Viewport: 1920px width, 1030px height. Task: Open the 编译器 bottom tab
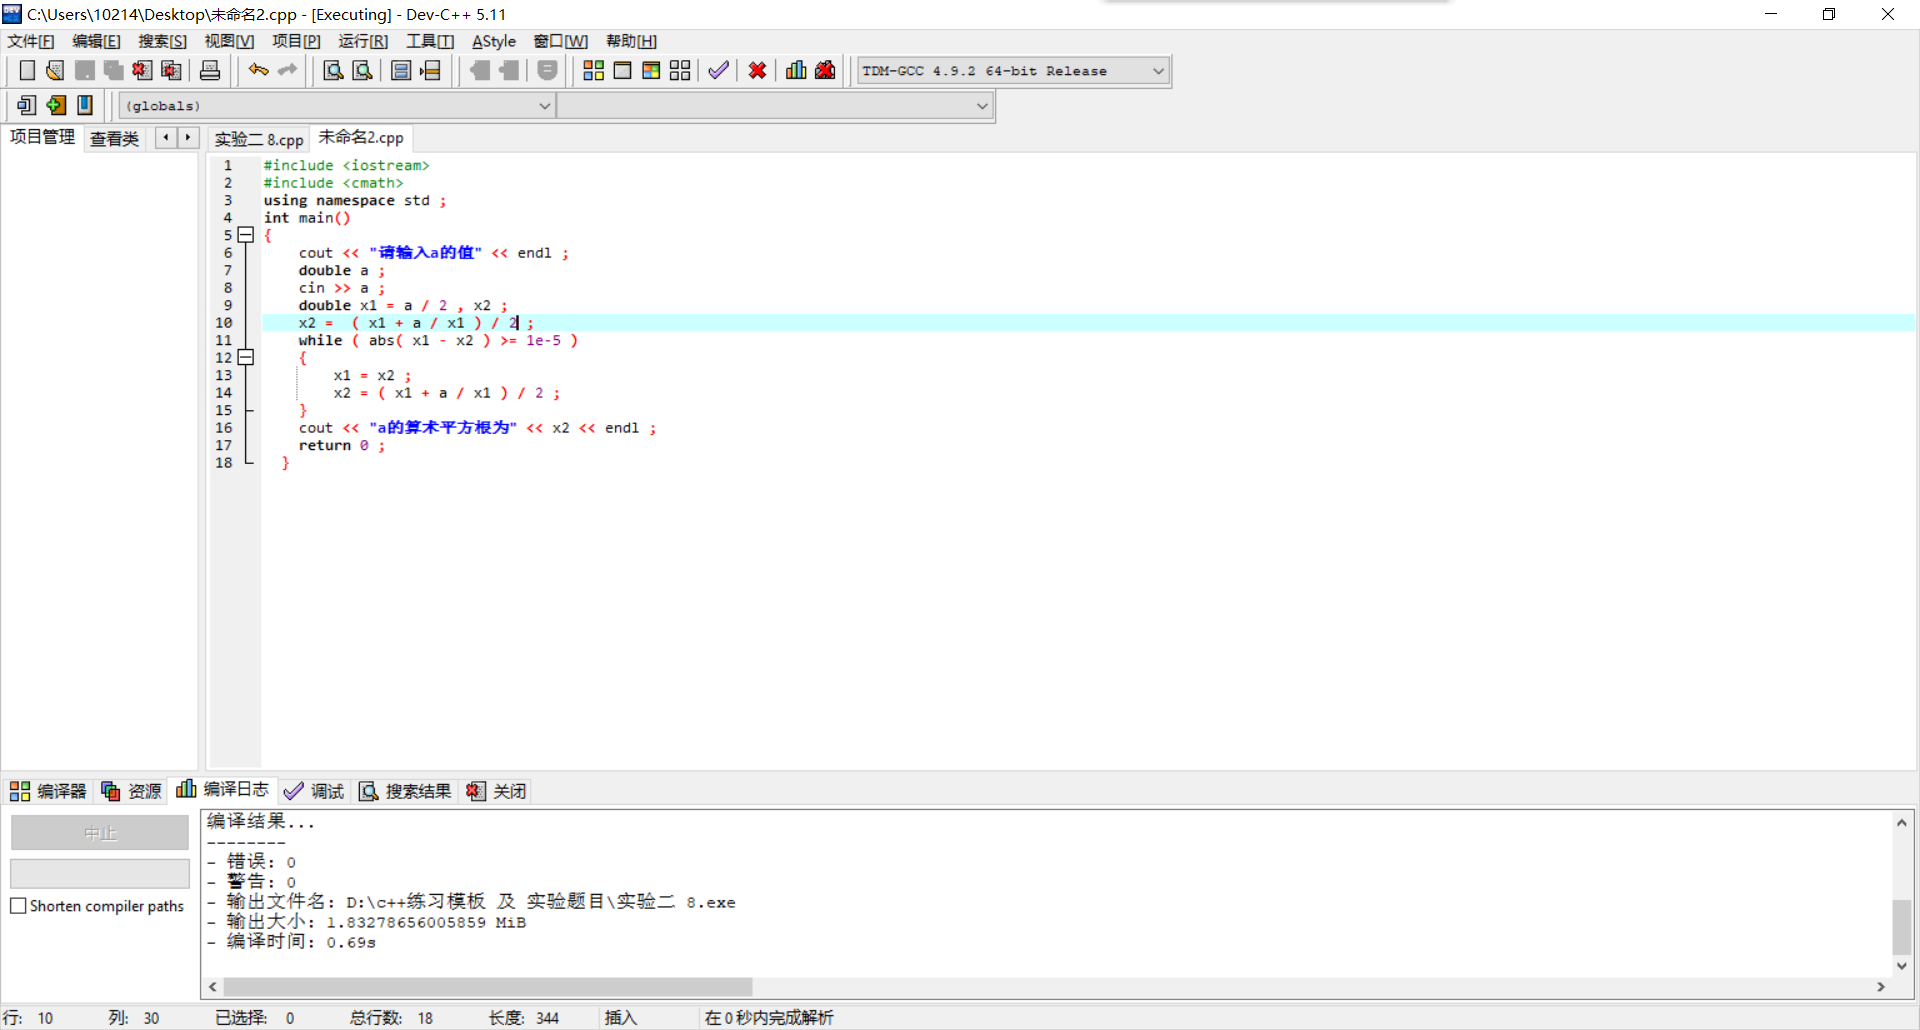click(x=48, y=791)
